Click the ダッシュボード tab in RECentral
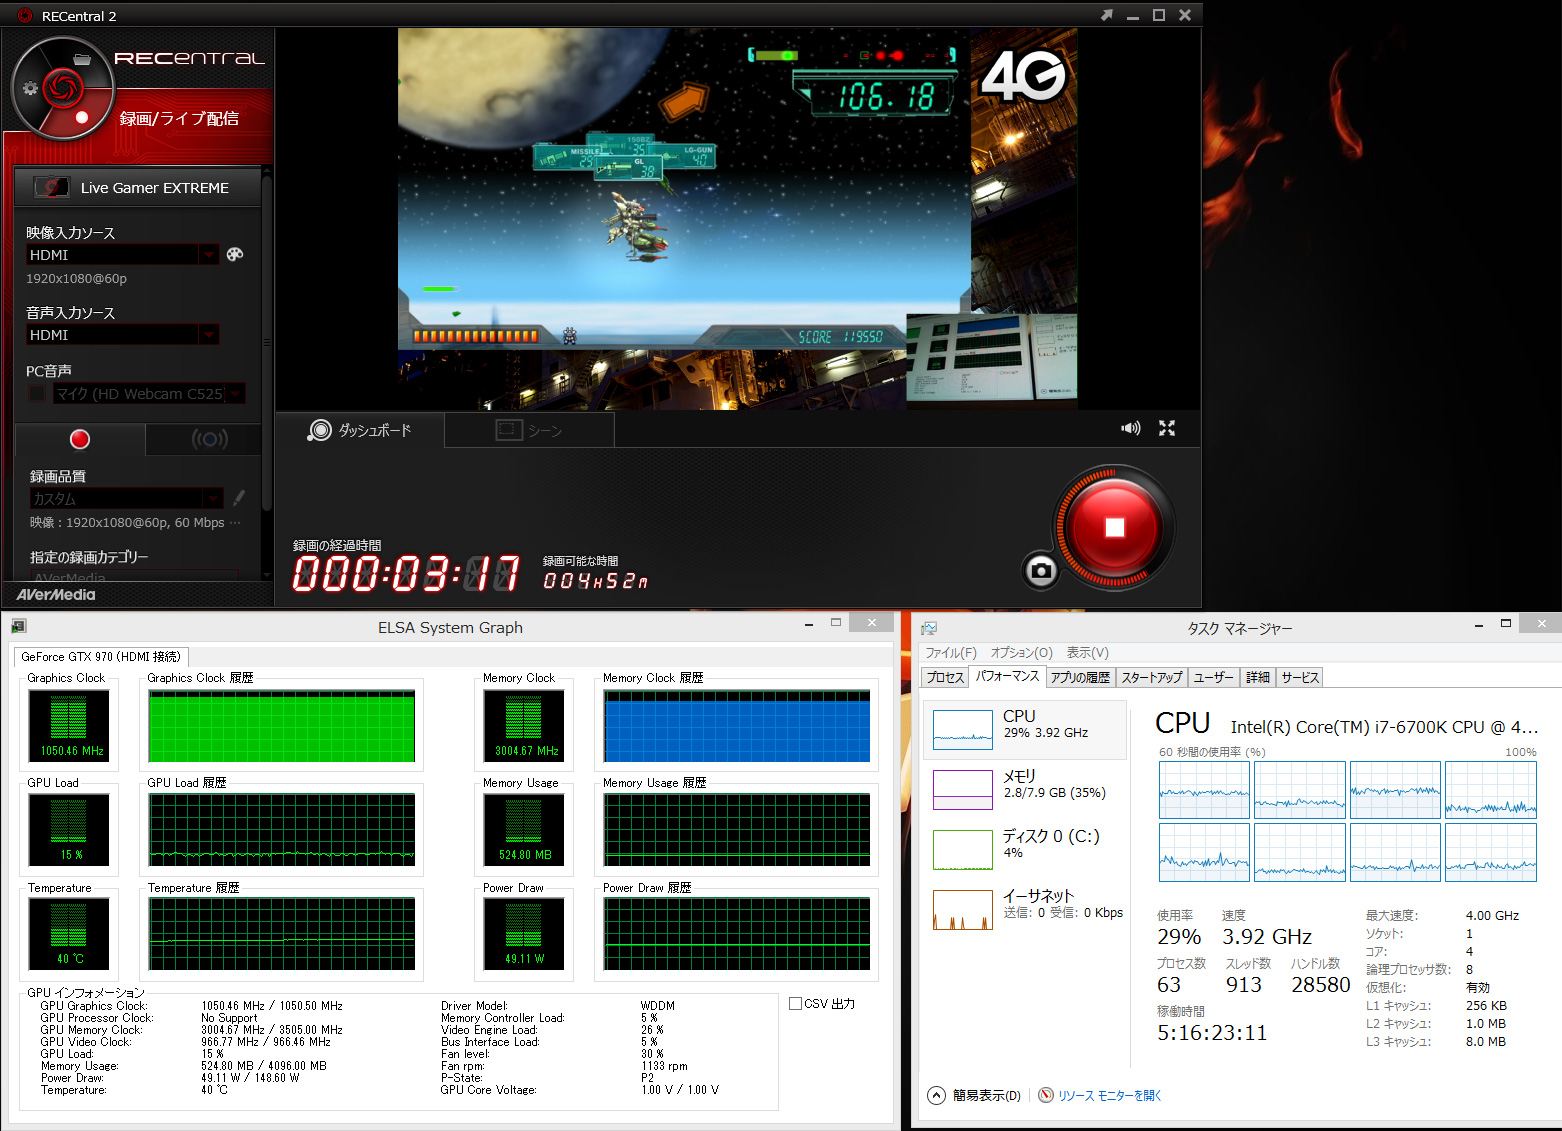Viewport: 1562px width, 1131px height. tap(361, 430)
